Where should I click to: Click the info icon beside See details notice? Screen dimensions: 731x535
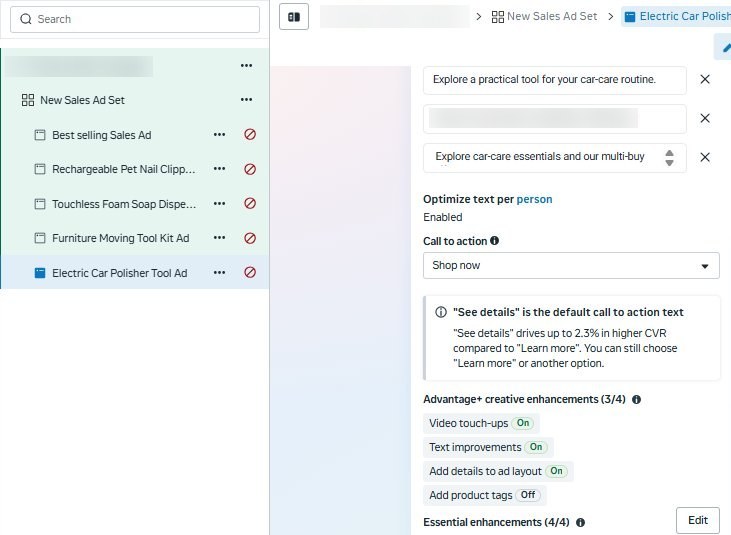[x=441, y=312]
